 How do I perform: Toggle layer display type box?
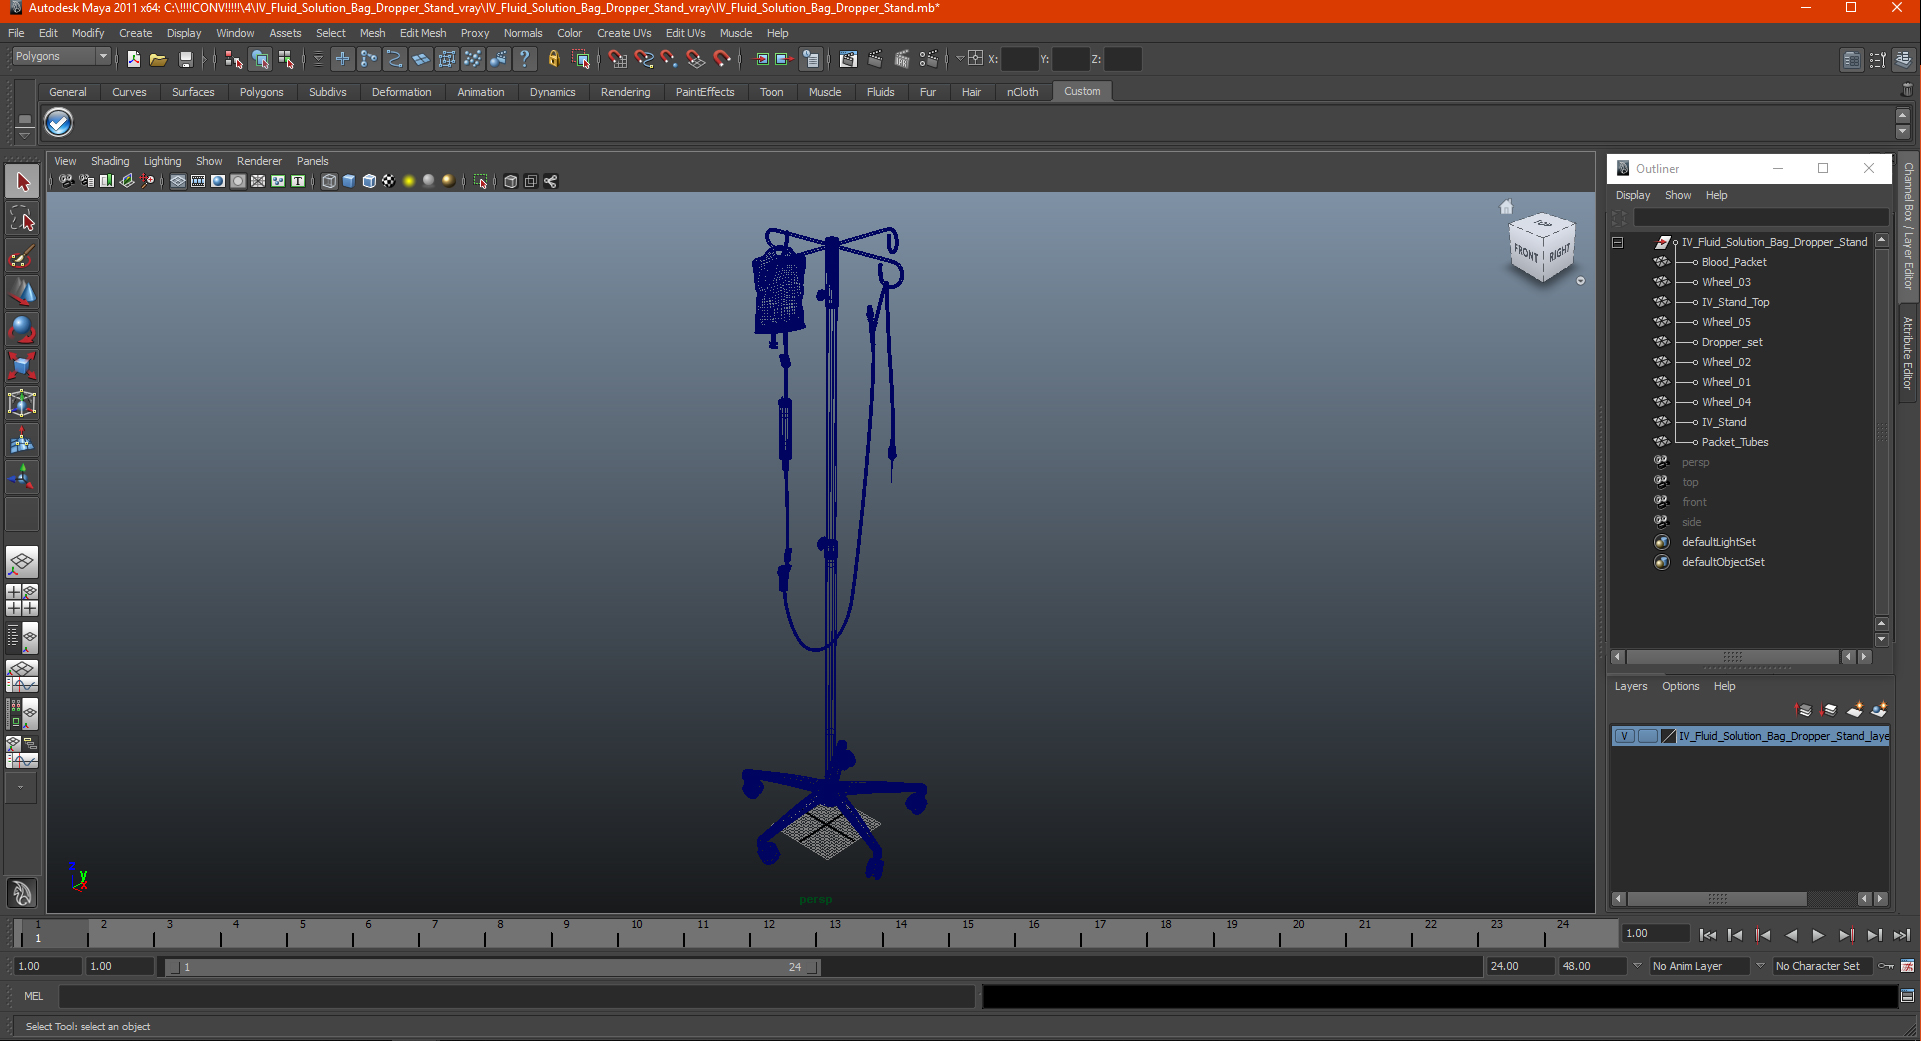(1647, 736)
